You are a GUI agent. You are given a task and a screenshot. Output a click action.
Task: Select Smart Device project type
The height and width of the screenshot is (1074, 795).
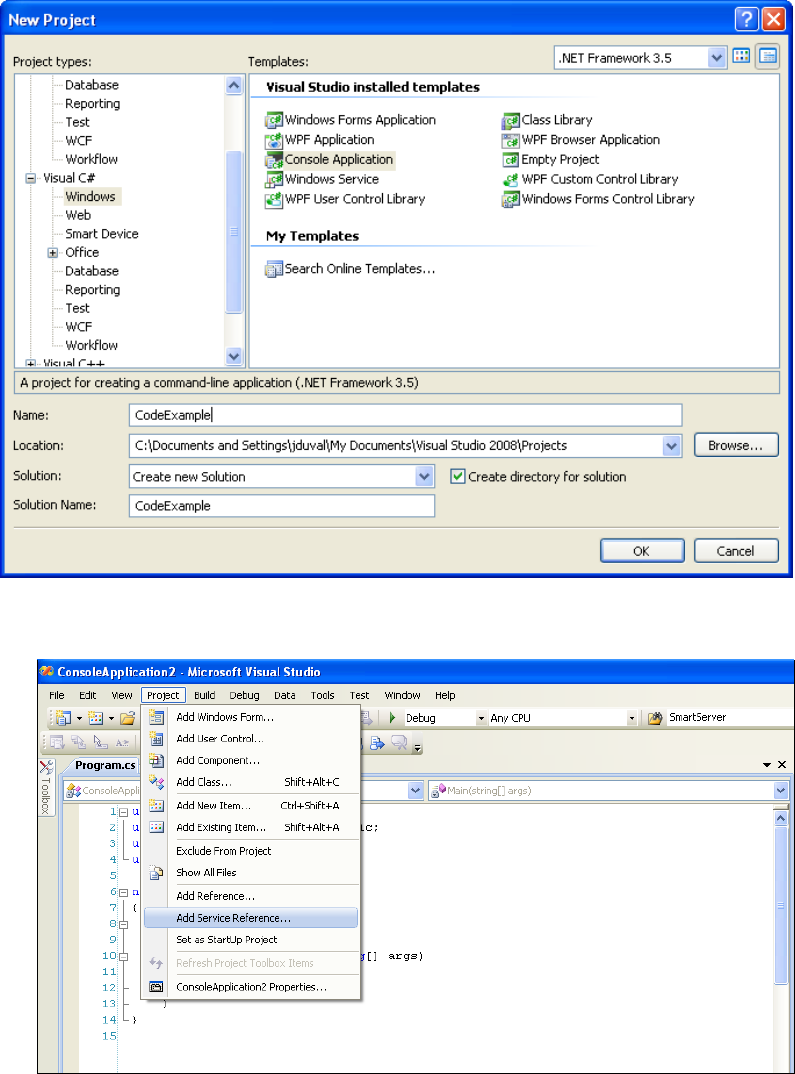[101, 234]
